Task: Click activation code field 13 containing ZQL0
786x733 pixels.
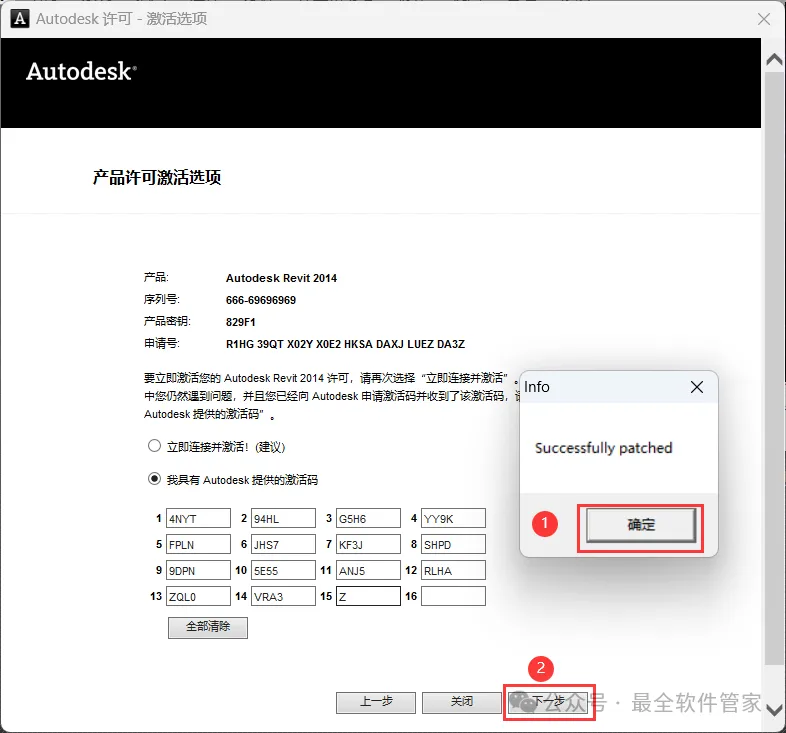Action: point(198,597)
